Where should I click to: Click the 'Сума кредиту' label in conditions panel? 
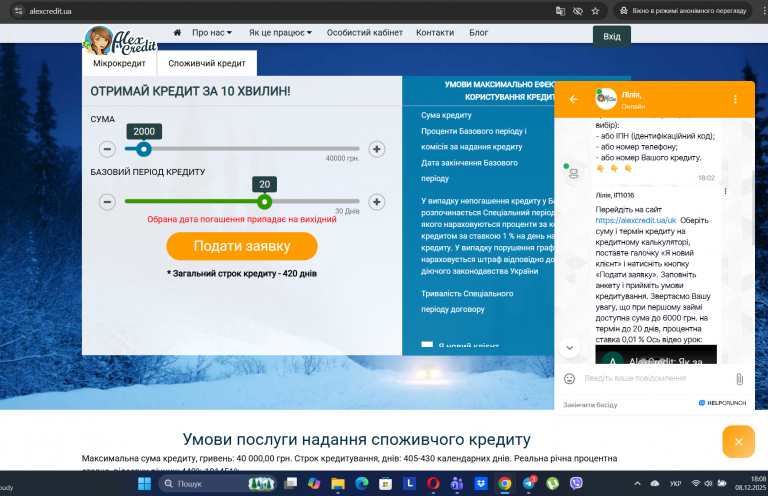click(446, 115)
